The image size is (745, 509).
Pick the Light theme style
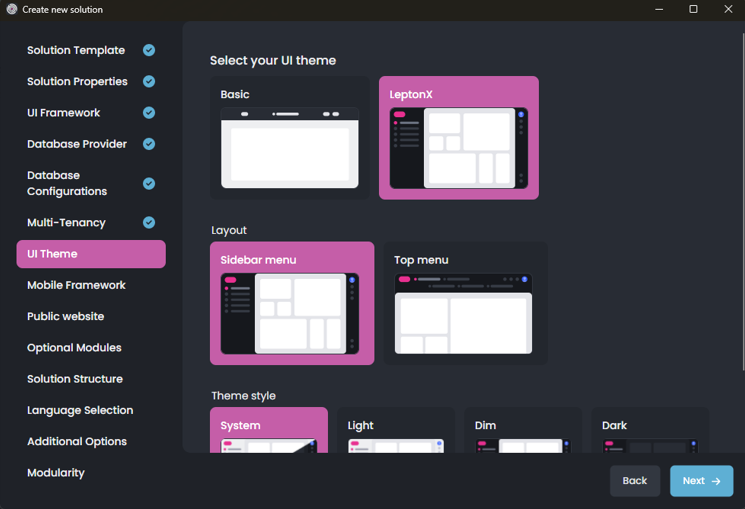pyautogui.click(x=396, y=430)
